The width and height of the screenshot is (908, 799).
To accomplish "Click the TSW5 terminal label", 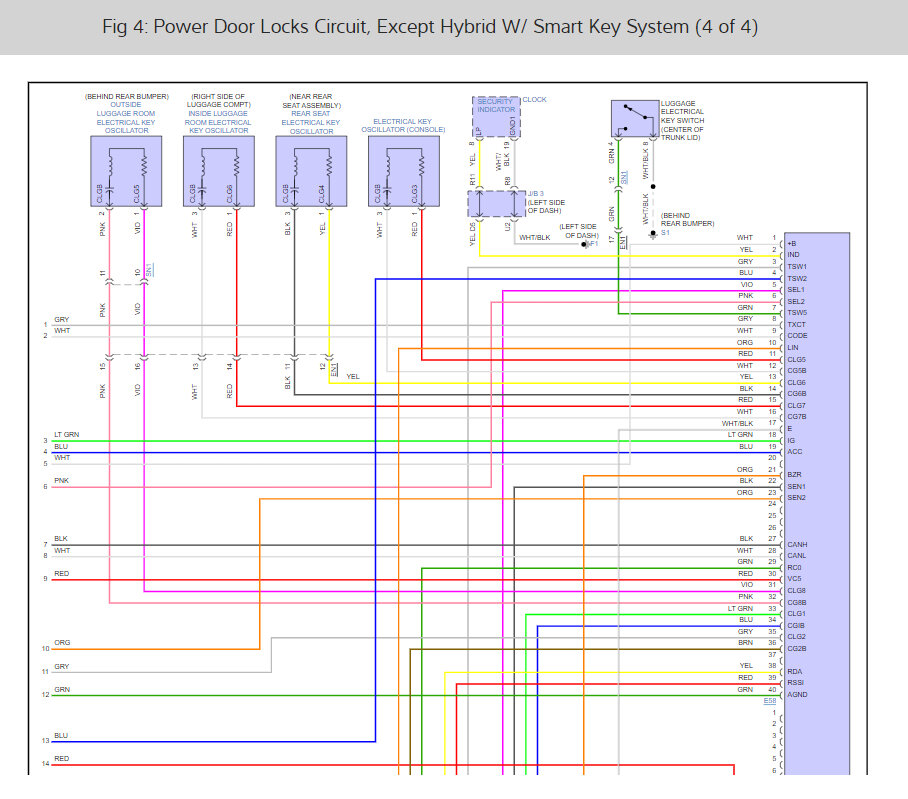I will (797, 313).
